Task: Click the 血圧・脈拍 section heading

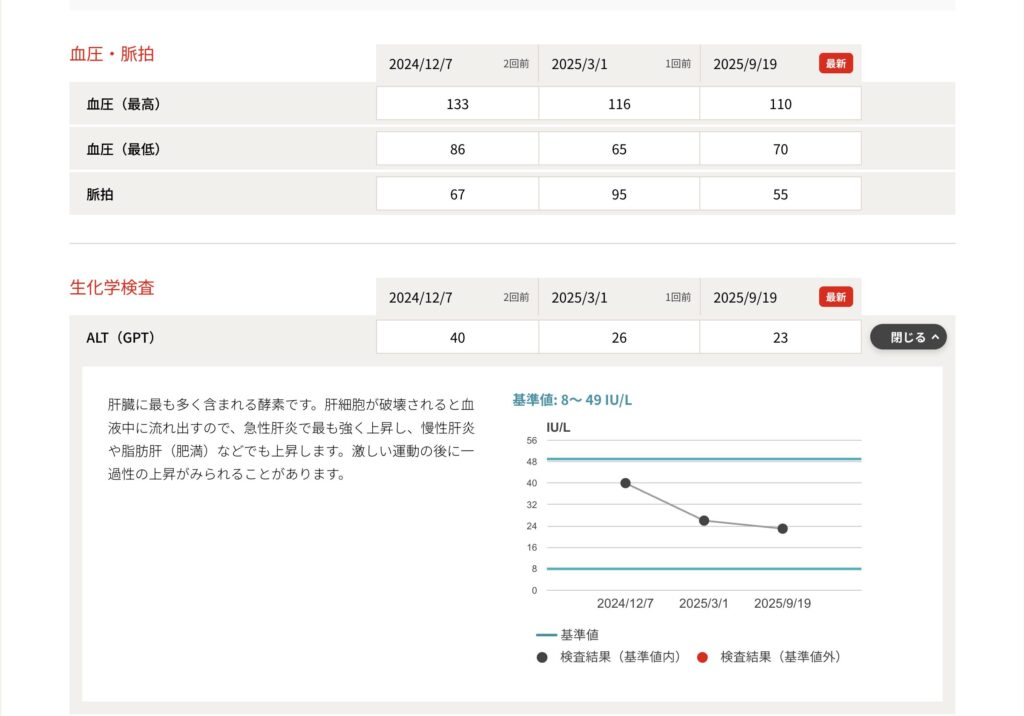Action: click(112, 54)
